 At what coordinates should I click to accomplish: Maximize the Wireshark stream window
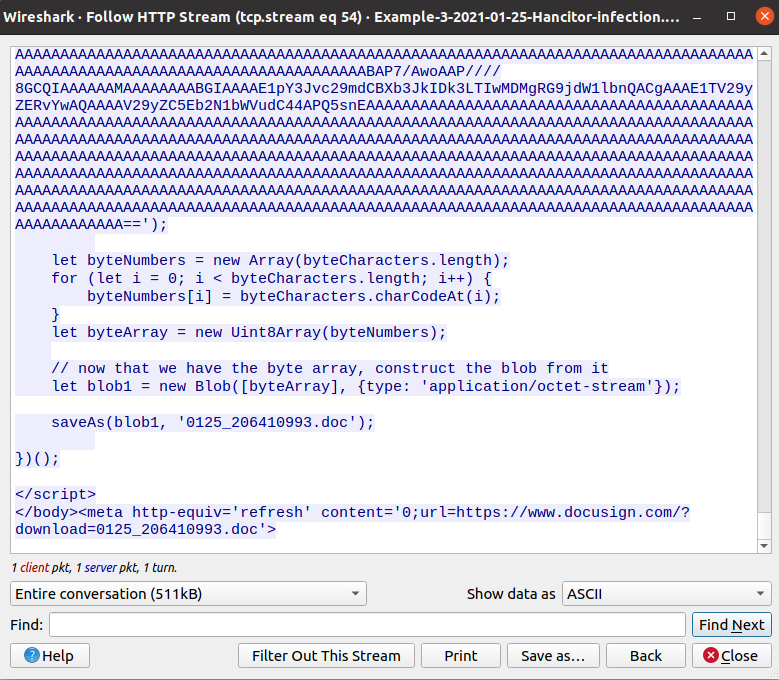pos(730,16)
